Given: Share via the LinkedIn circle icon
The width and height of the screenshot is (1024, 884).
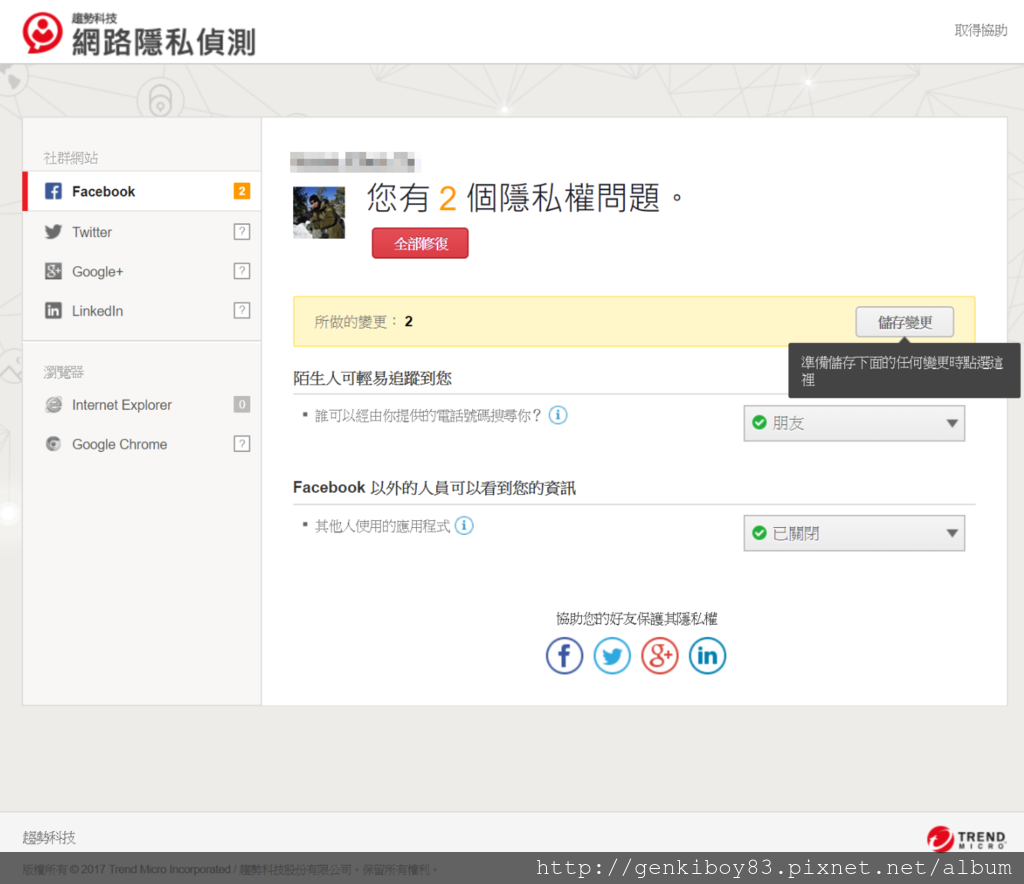Looking at the screenshot, I should pos(707,655).
